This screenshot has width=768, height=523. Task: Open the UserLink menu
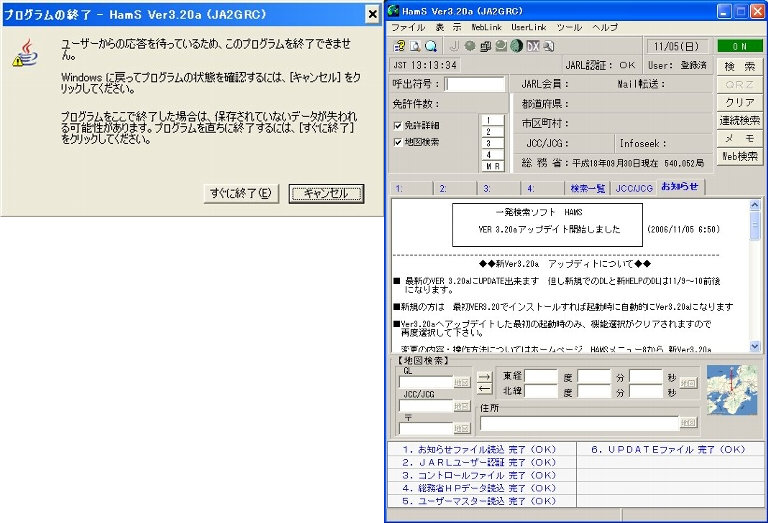(x=528, y=27)
